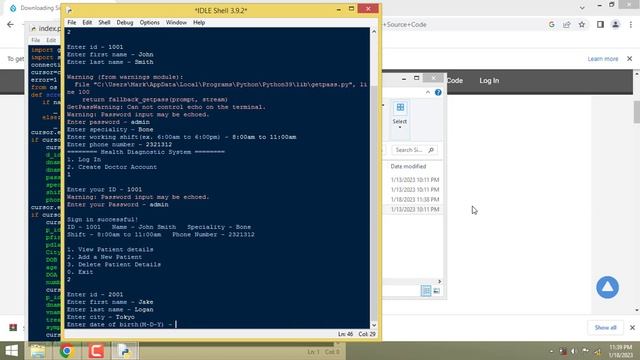Show hidden system tray icons
The width and height of the screenshot is (640, 360).
click(551, 351)
